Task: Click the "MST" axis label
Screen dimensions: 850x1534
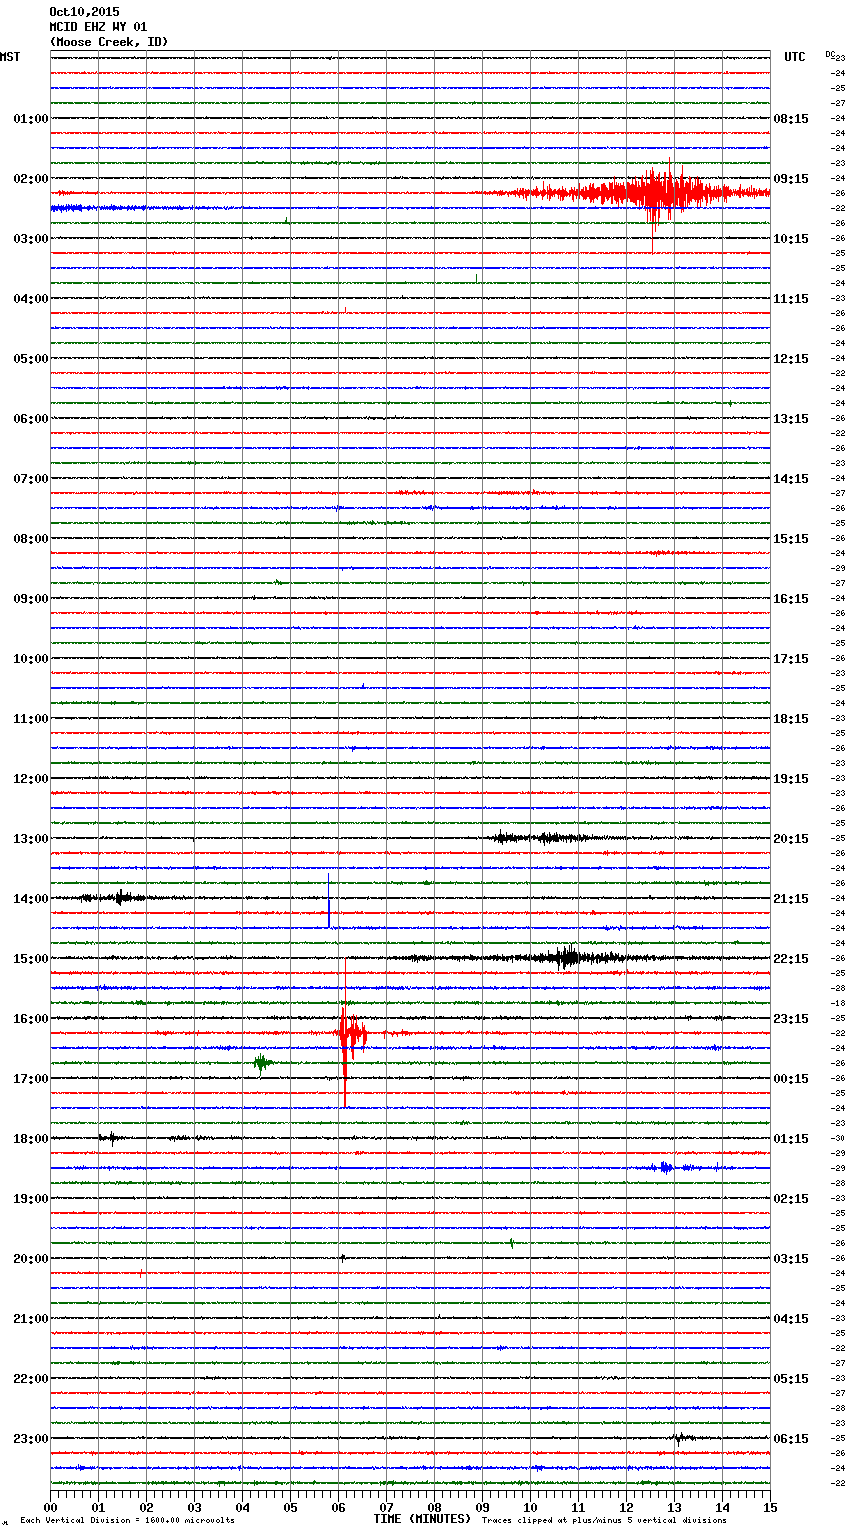Action: (10, 57)
